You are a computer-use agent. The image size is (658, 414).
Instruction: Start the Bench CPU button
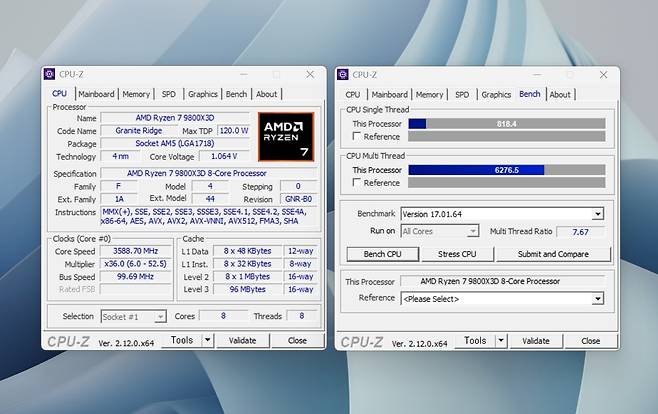click(383, 254)
